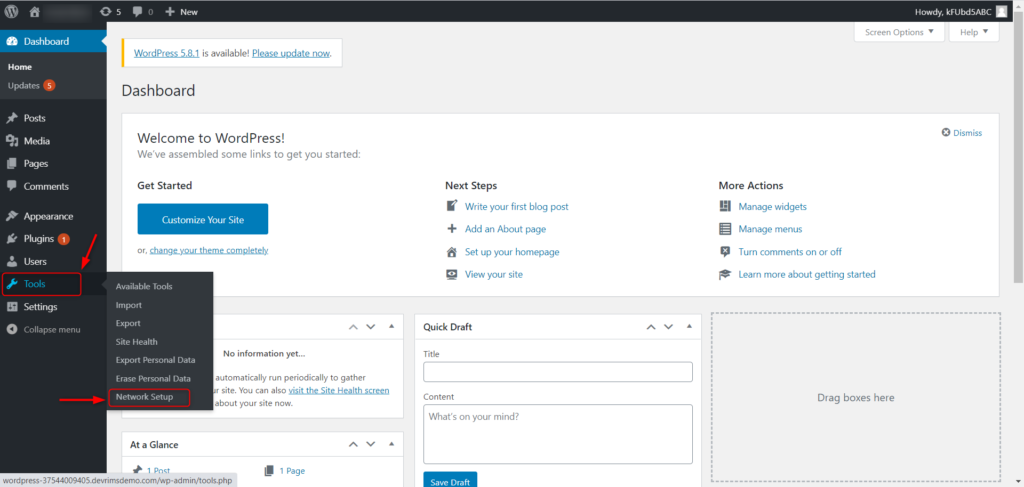Click the Quick Draft Title field

tap(558, 371)
